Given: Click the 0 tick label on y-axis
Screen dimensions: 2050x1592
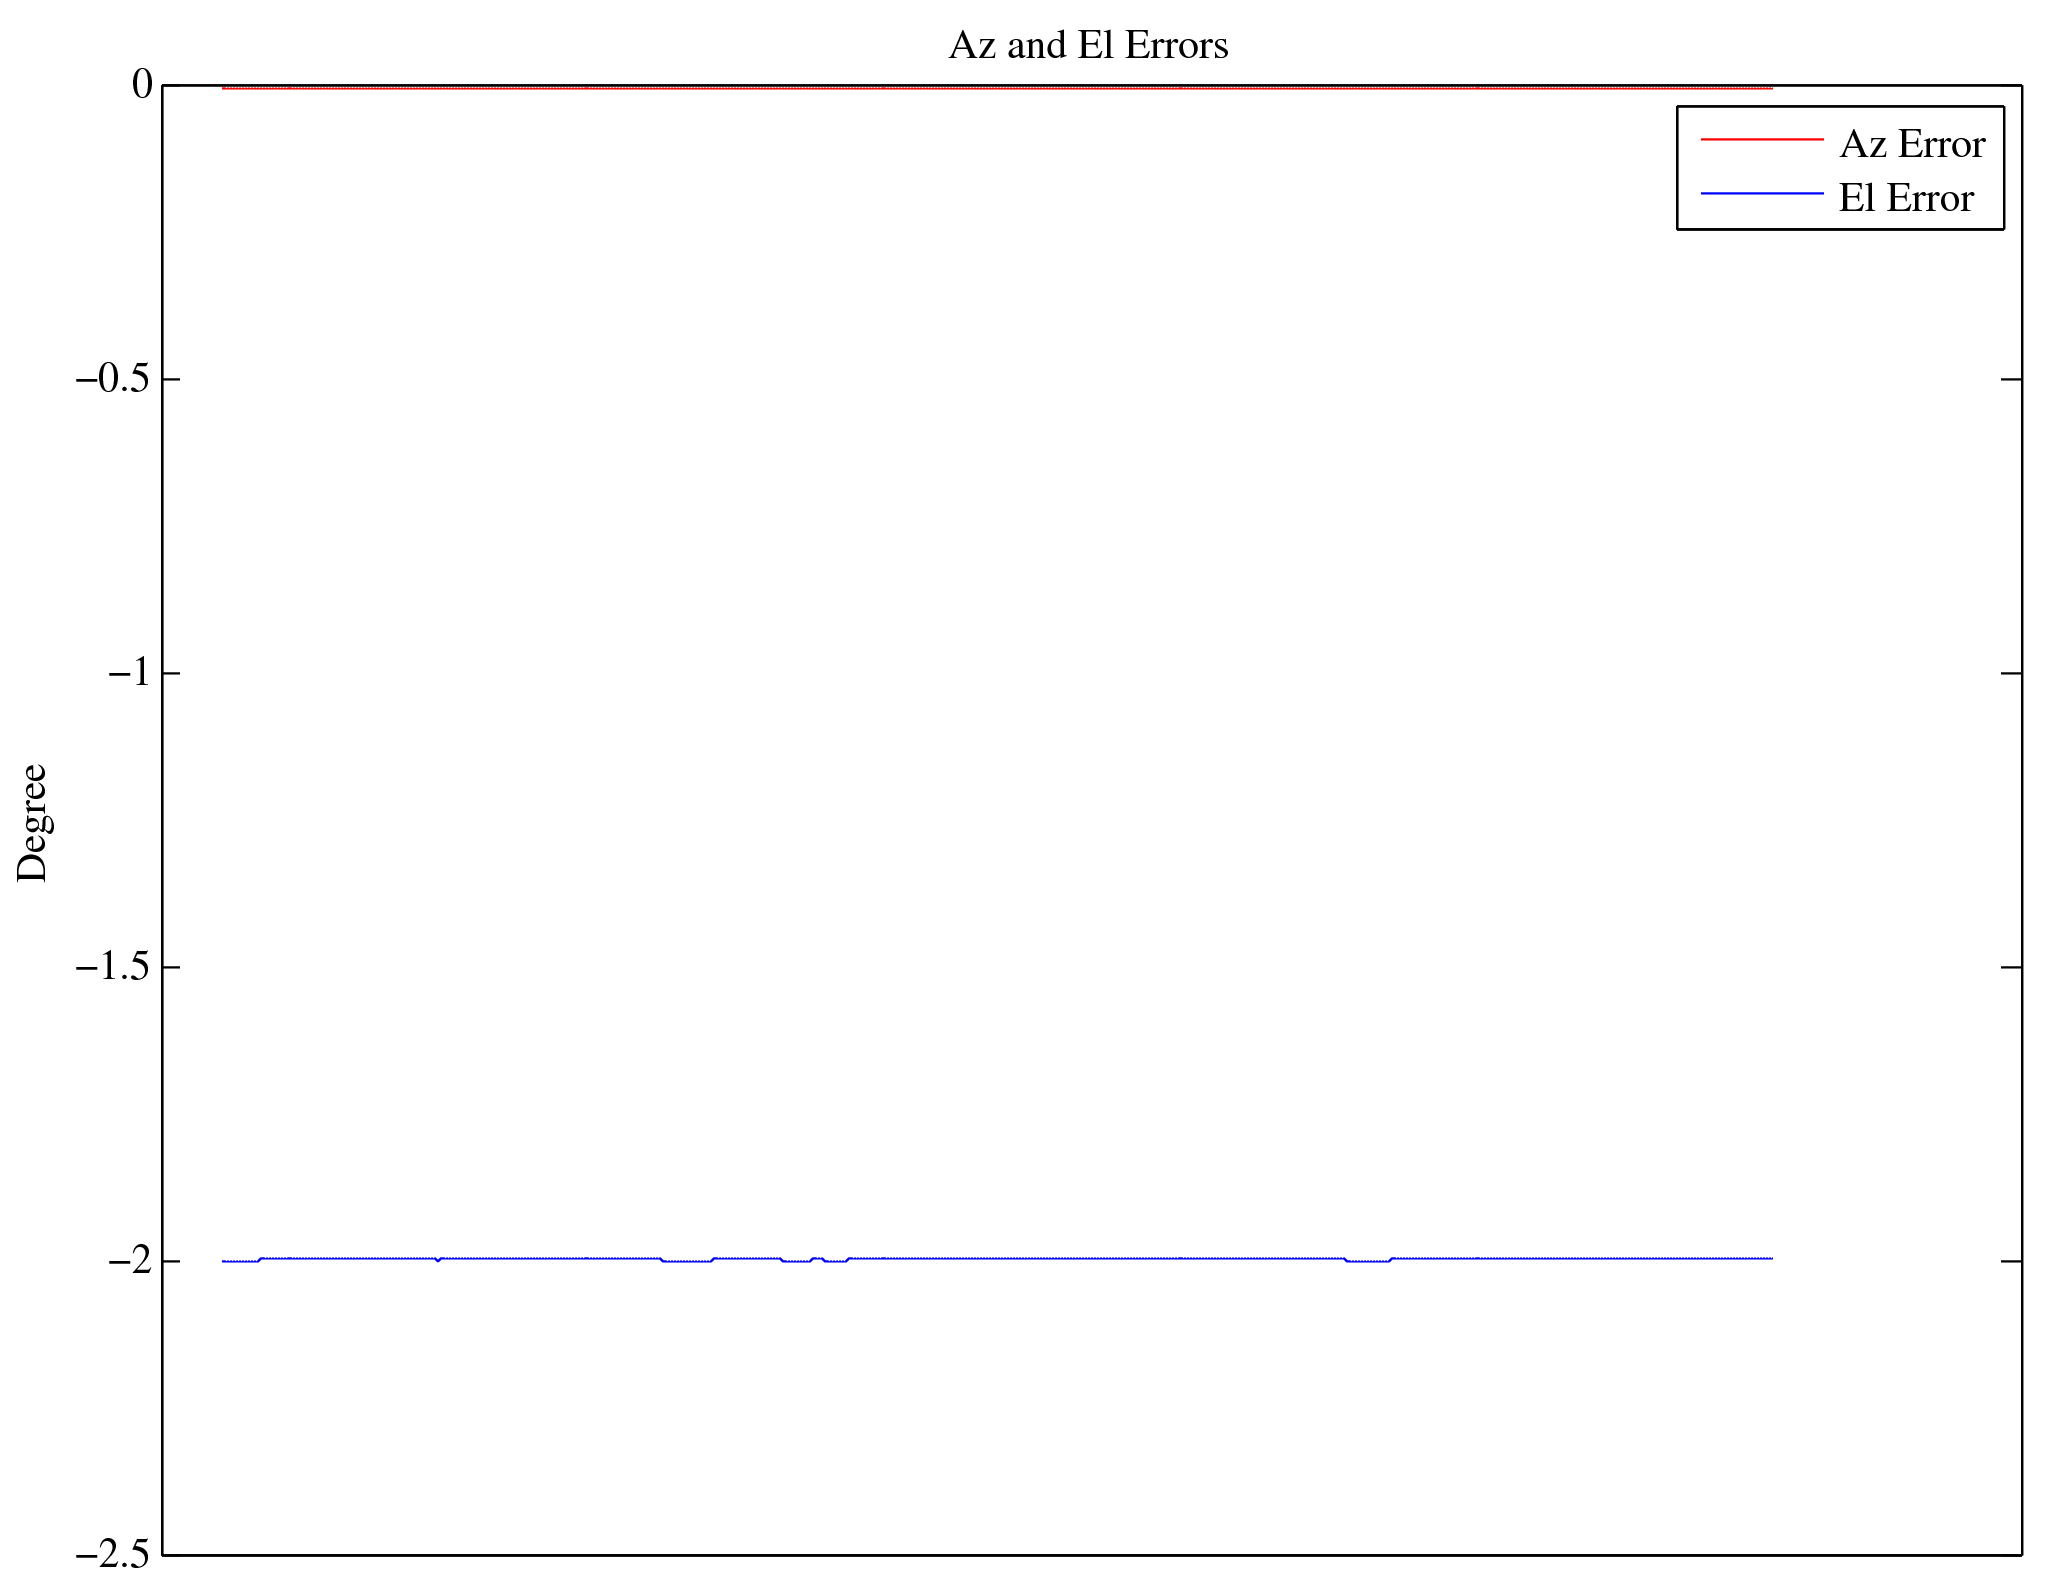Looking at the screenshot, I should coord(142,85).
